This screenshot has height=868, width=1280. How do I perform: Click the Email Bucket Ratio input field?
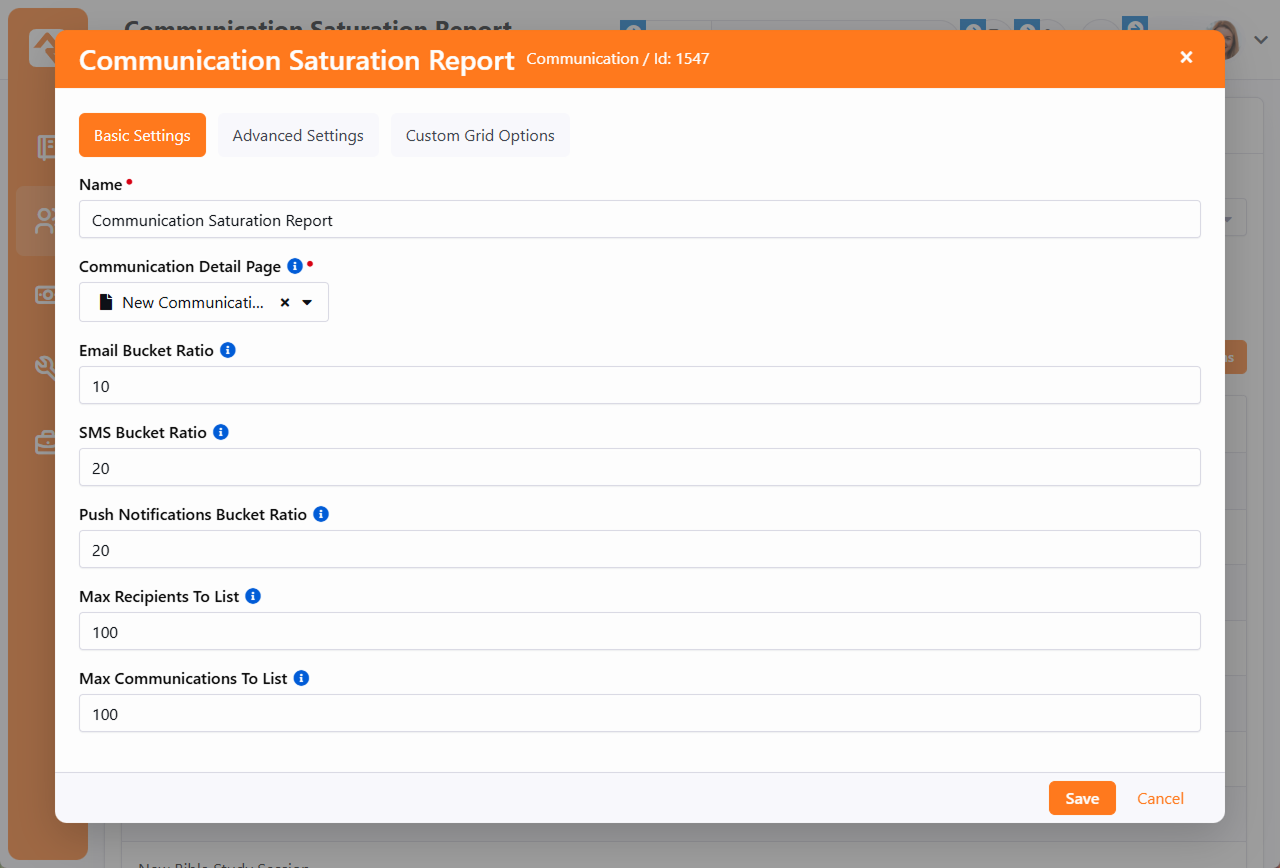point(640,385)
